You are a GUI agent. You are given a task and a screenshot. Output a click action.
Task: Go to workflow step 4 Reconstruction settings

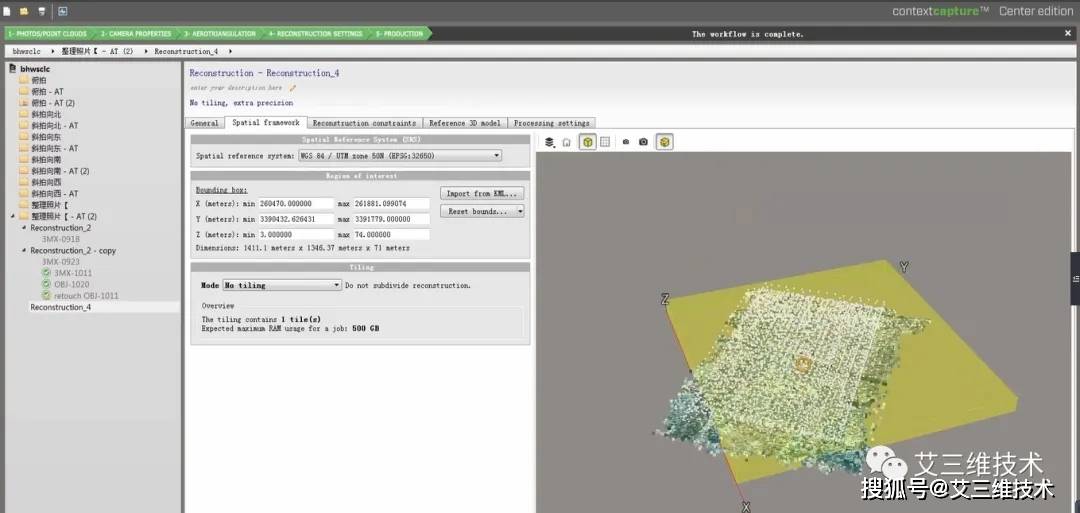coord(315,33)
